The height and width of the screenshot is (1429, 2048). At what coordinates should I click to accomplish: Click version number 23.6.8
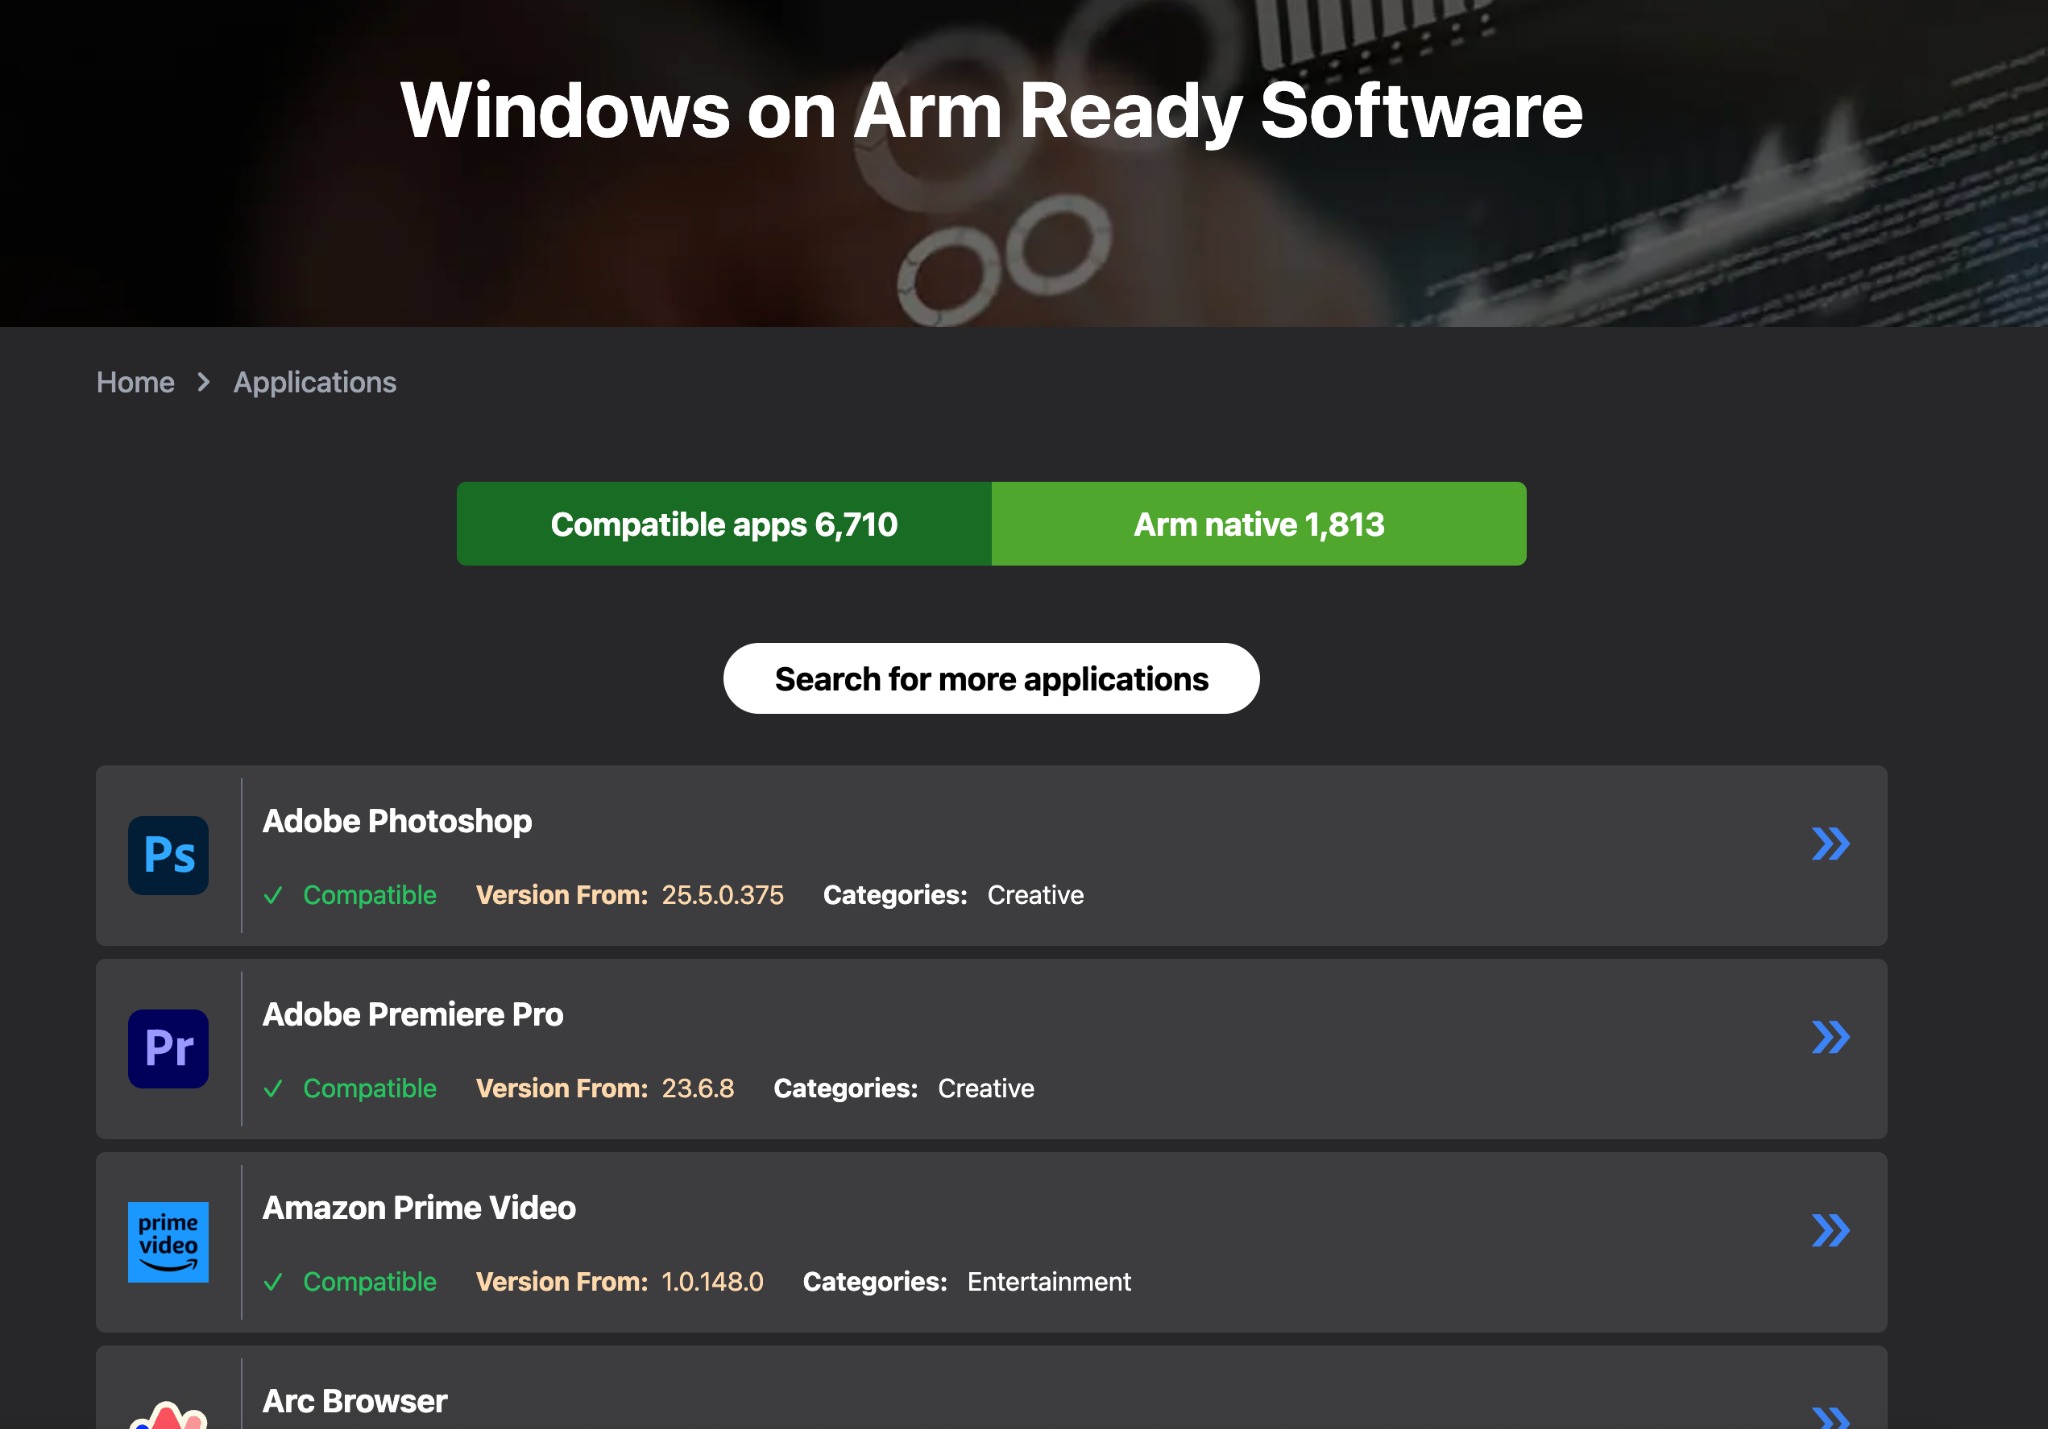(x=698, y=1088)
